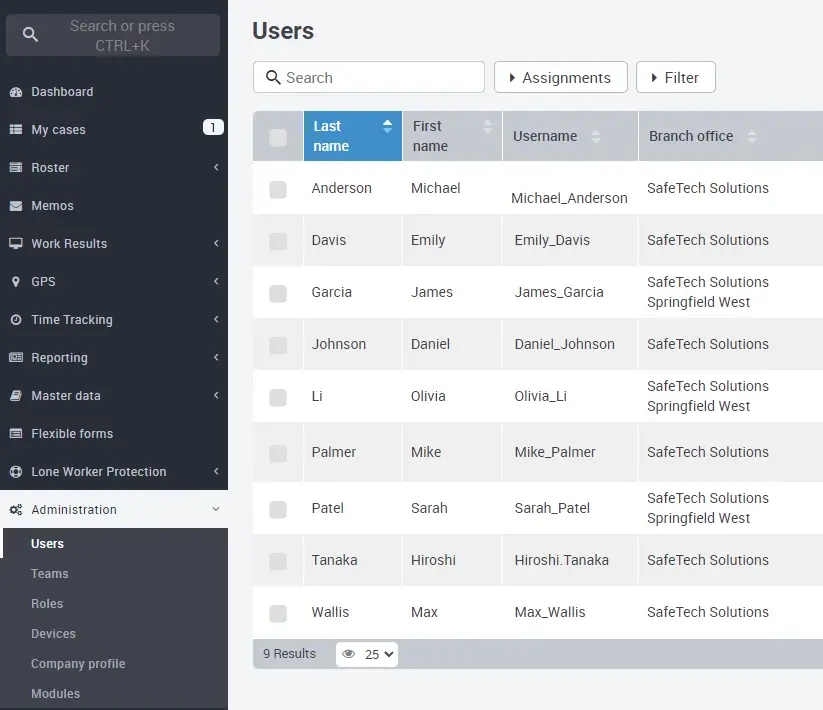The height and width of the screenshot is (710, 823).
Task: Open the Roles submenu item
Action: coord(47,604)
